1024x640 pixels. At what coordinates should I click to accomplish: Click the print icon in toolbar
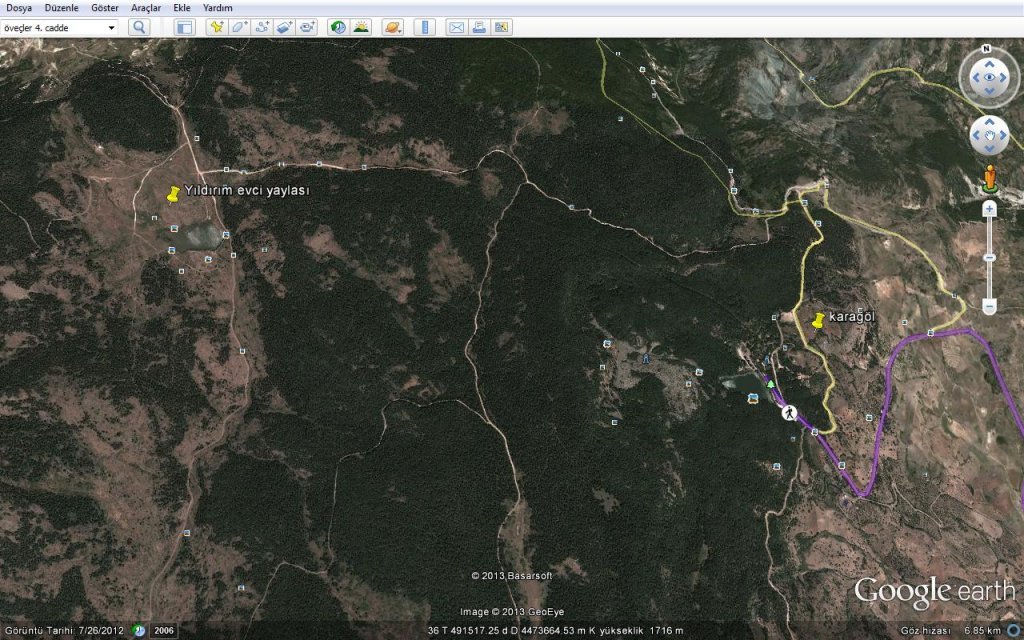coord(479,27)
